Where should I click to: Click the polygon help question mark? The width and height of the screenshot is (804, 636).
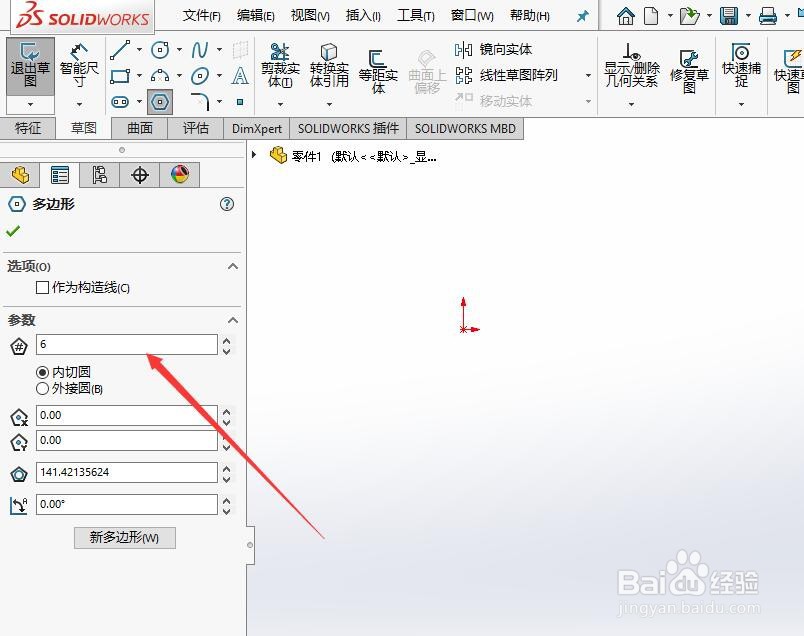pos(227,204)
